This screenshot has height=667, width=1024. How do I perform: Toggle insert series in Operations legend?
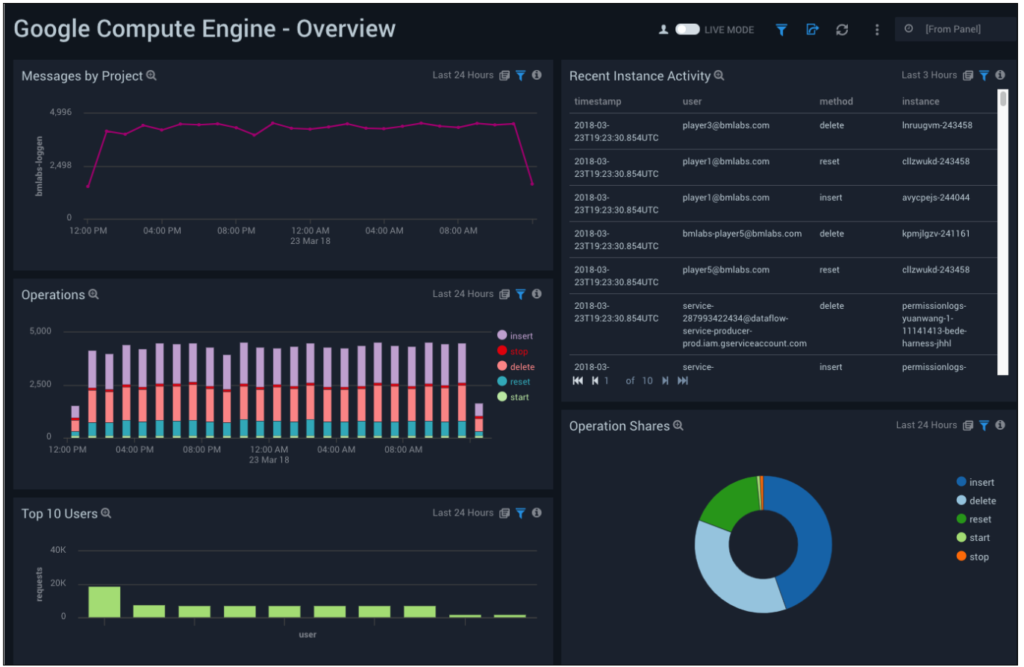(515, 336)
